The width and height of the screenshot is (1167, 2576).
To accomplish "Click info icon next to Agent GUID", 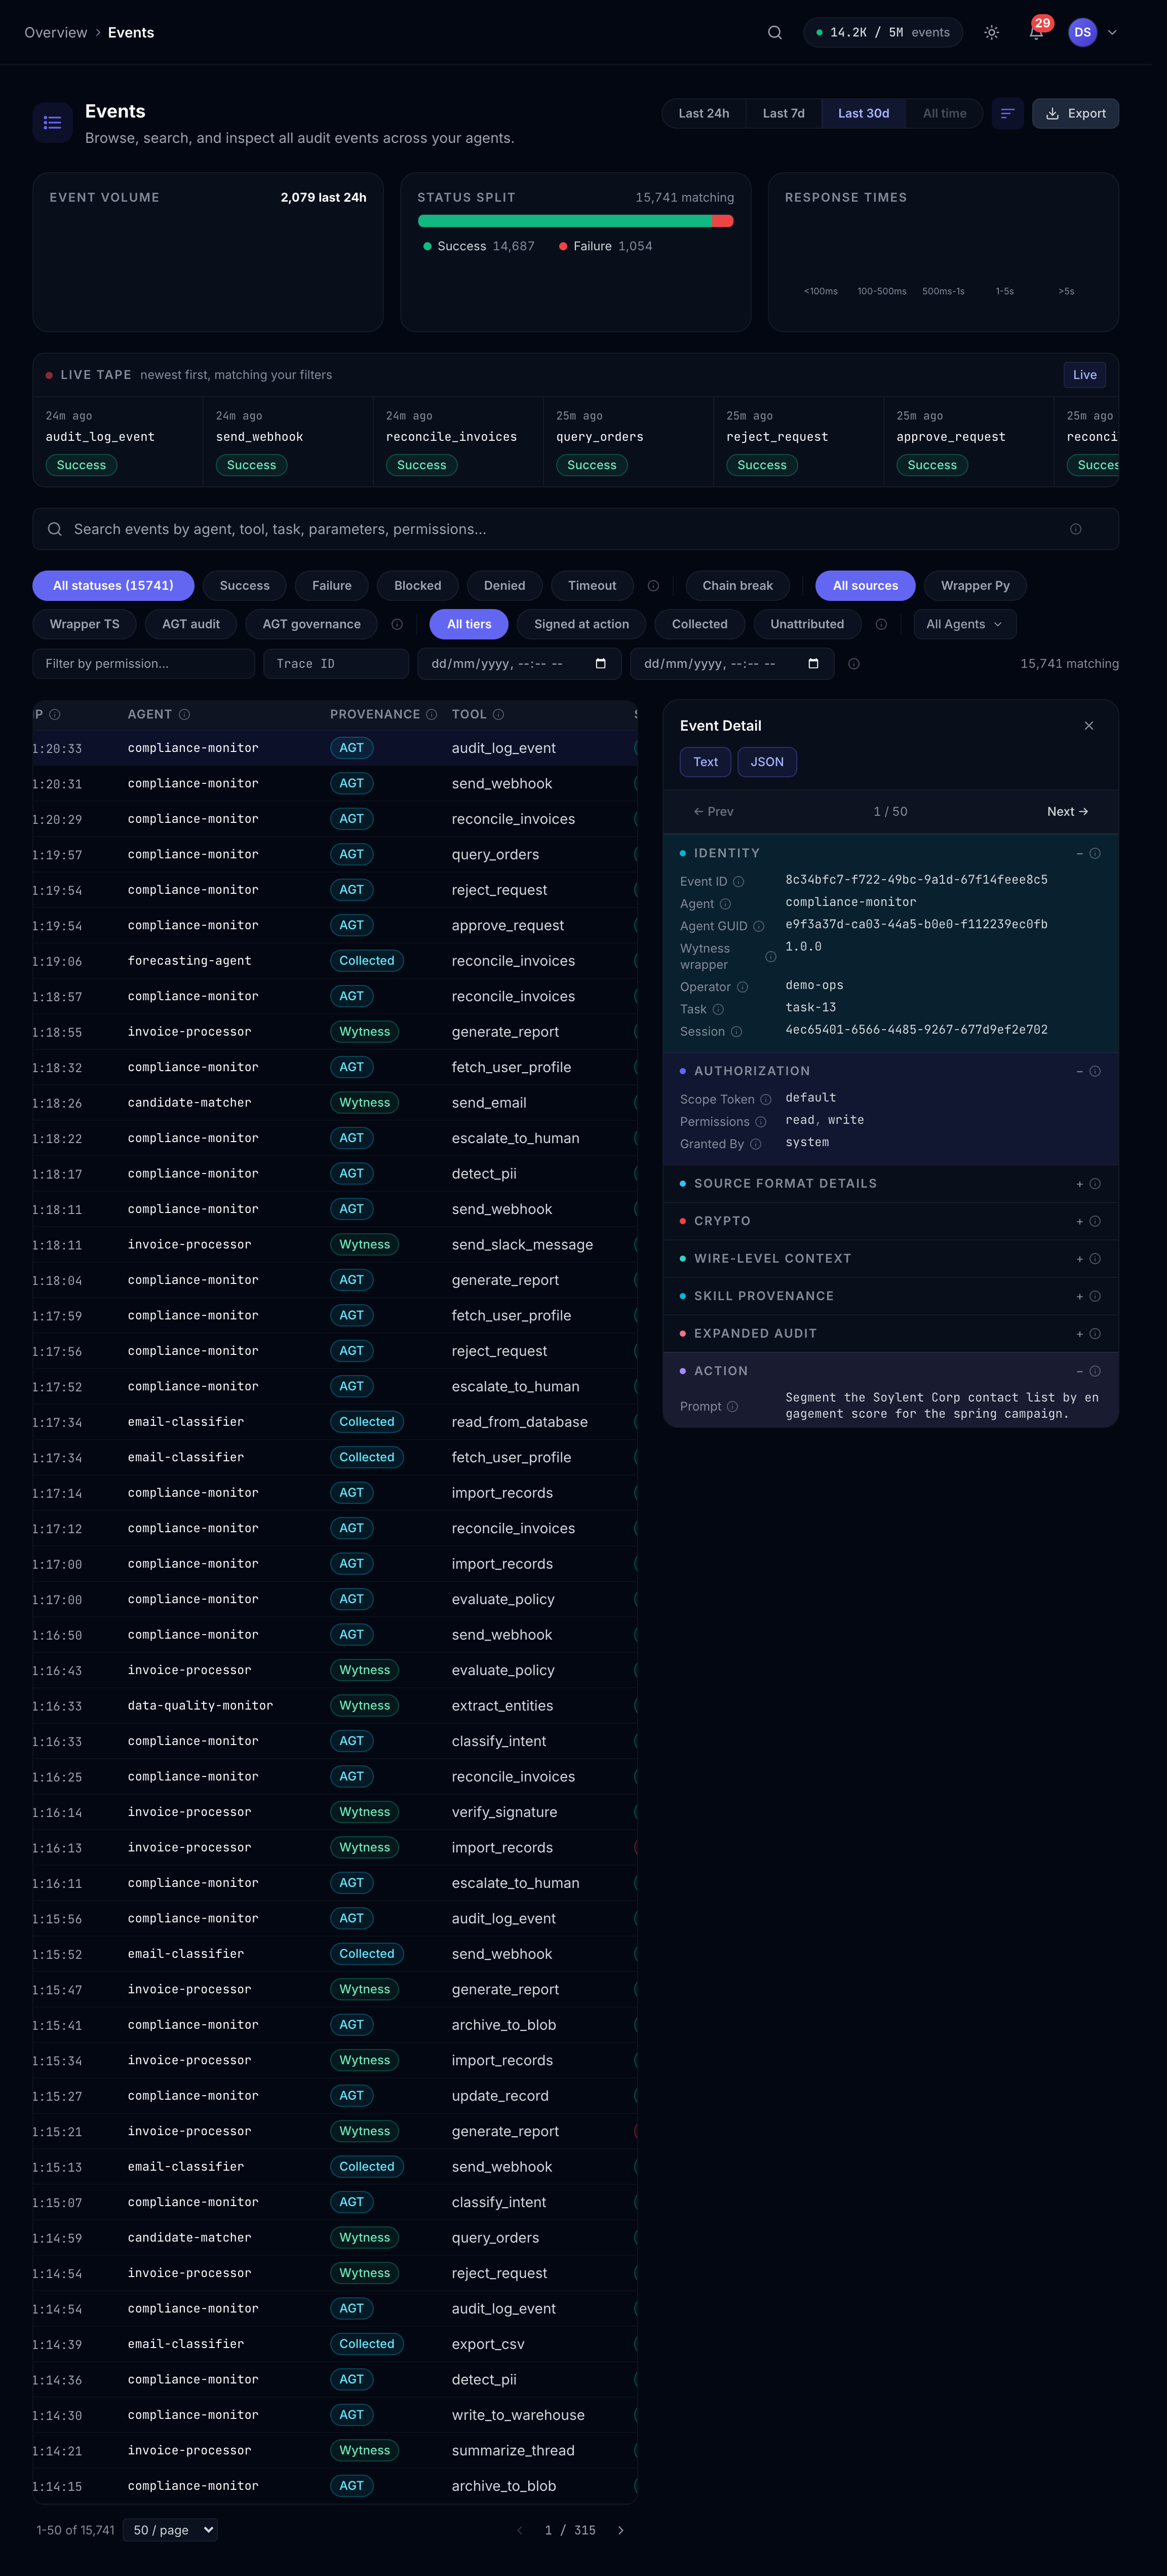I will point(758,926).
